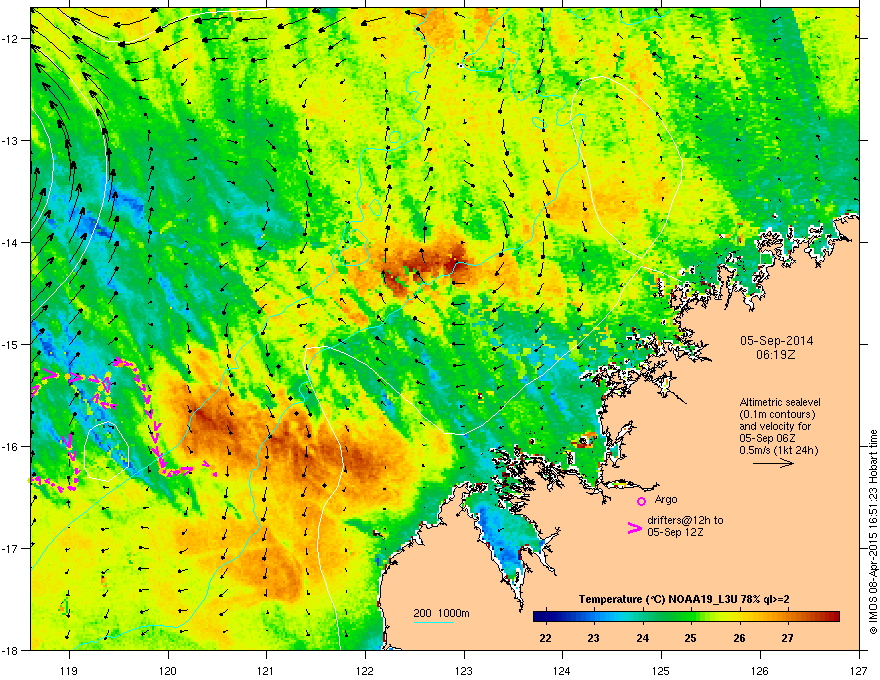This screenshot has height=680, width=880.
Task: Click the cyan bathymetry legend line
Action: (433, 622)
